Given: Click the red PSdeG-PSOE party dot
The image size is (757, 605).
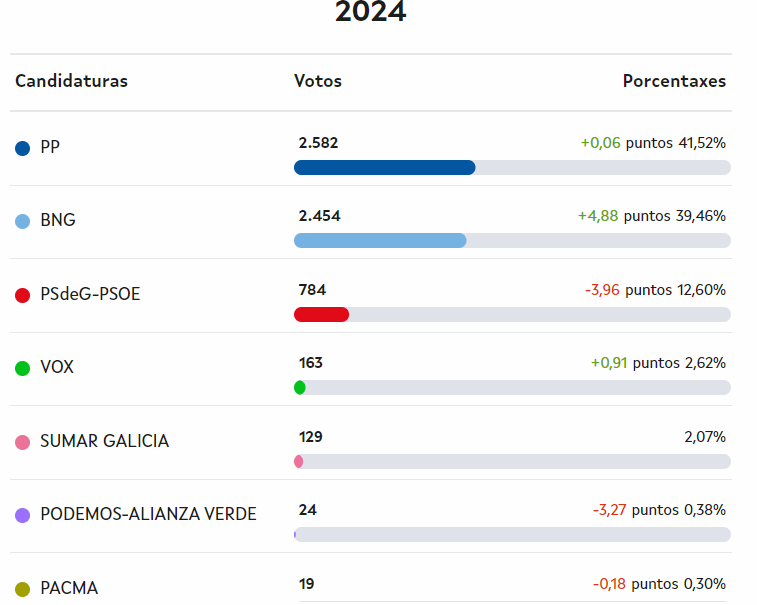Looking at the screenshot, I should click(x=23, y=295).
